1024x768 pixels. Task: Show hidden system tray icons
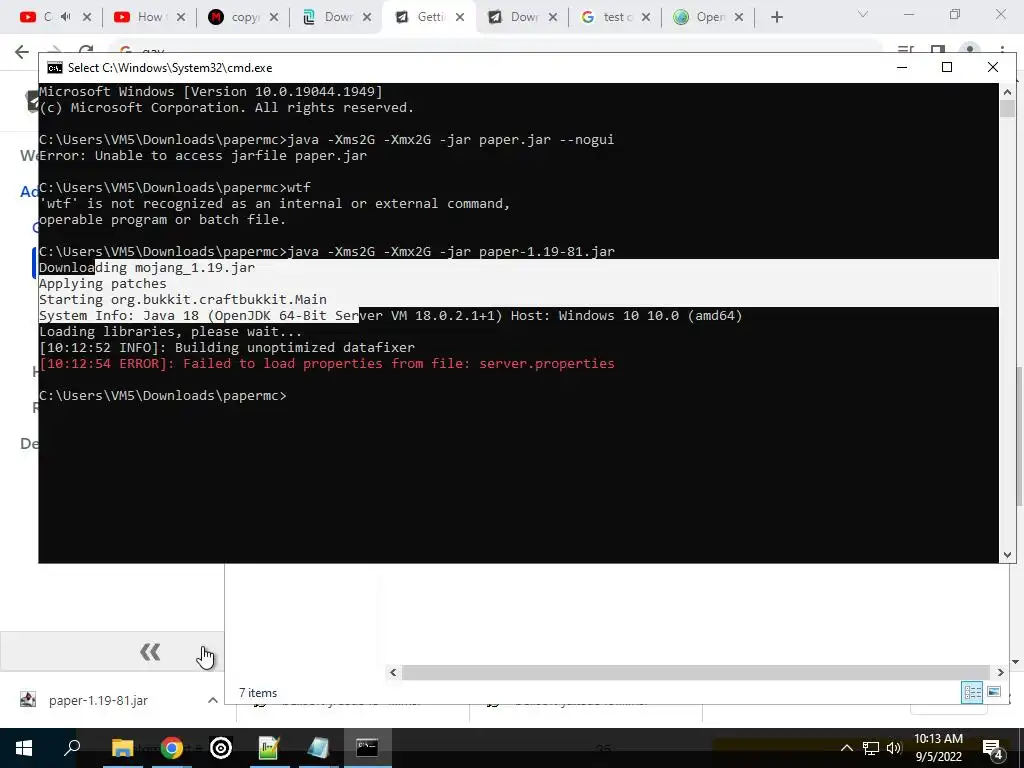[846, 748]
